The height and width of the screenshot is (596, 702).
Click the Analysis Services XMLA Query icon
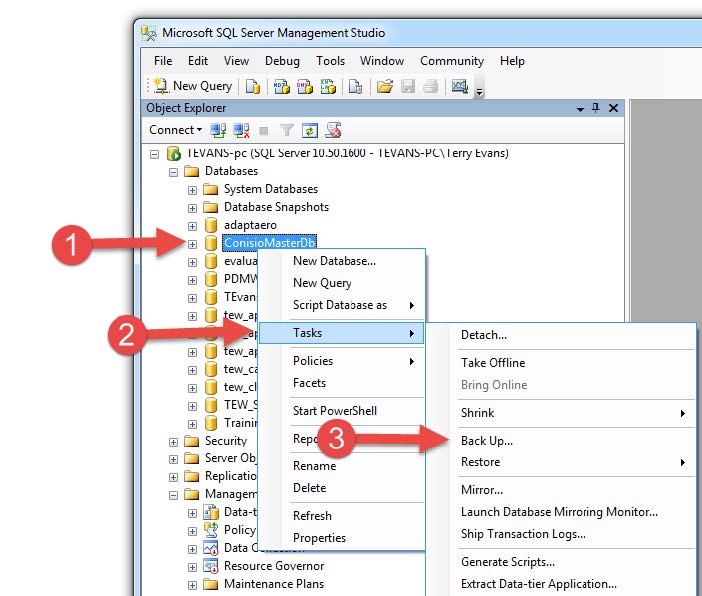pos(328,86)
